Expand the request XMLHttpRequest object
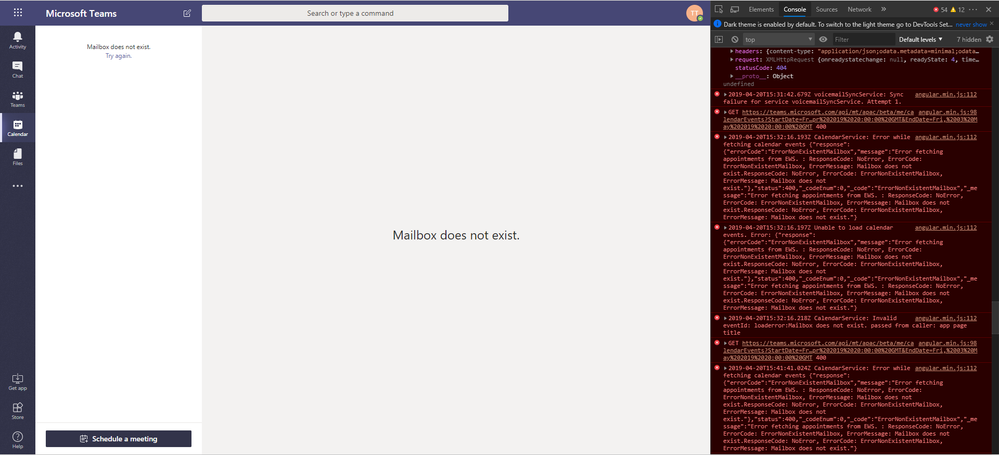999x455 pixels. pos(732,59)
